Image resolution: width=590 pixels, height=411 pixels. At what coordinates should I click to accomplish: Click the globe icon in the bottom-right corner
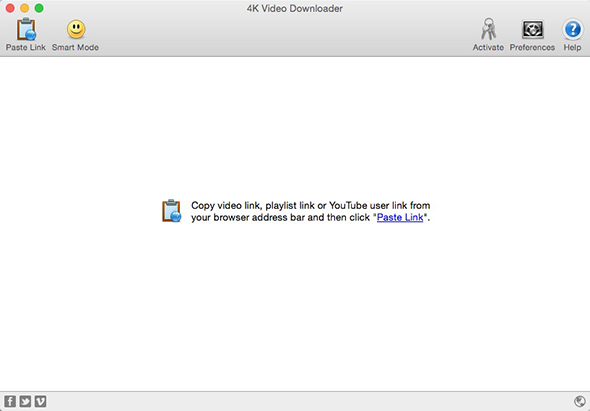580,401
